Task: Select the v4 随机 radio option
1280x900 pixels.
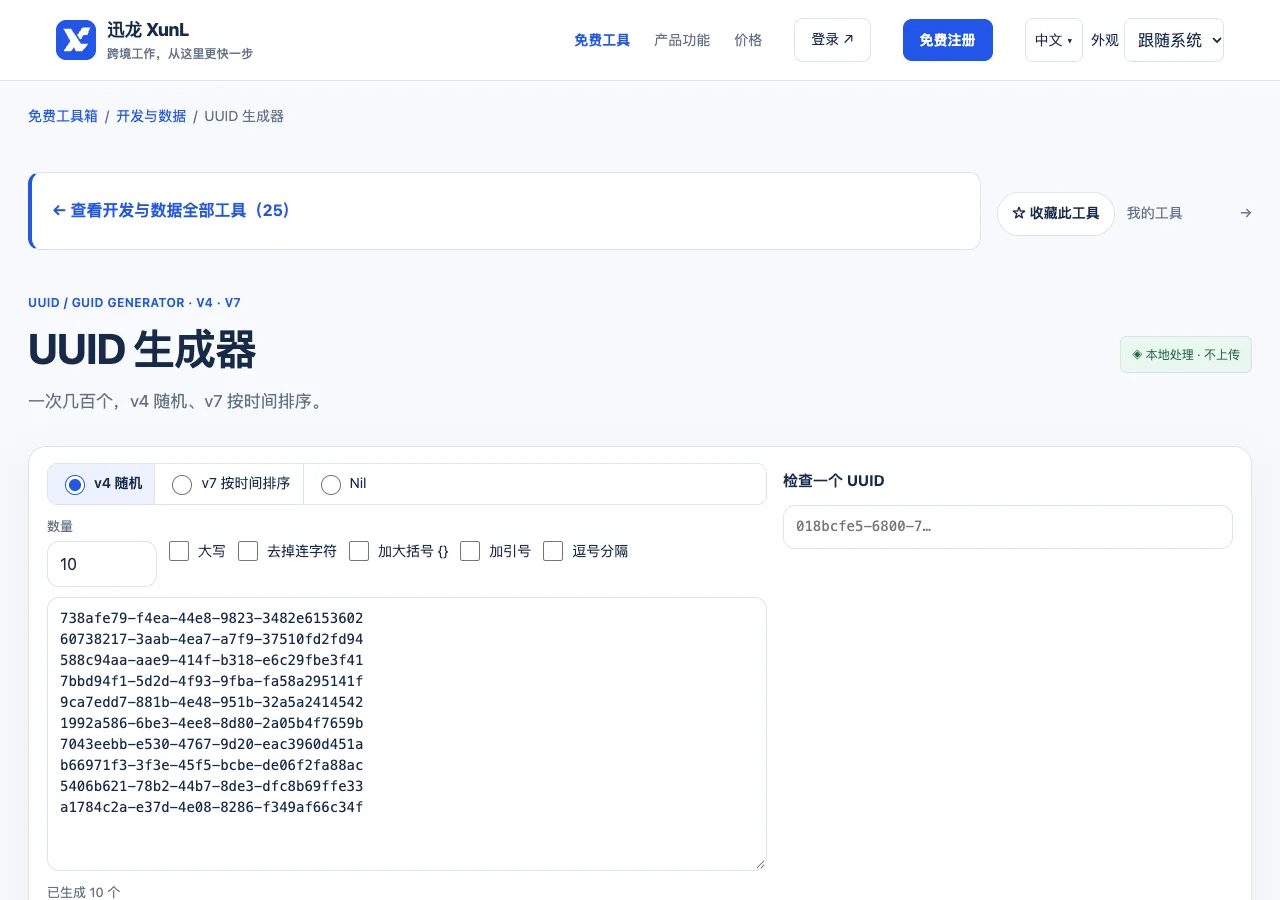Action: click(75, 484)
